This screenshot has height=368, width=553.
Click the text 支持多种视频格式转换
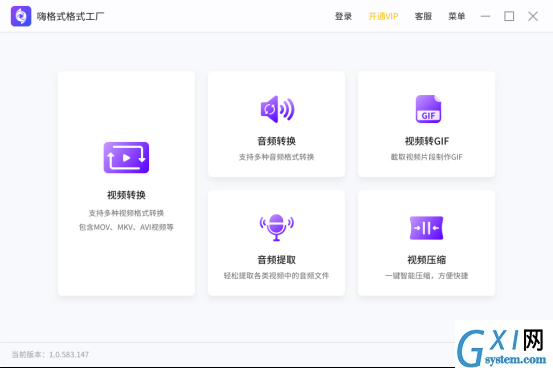(126, 213)
